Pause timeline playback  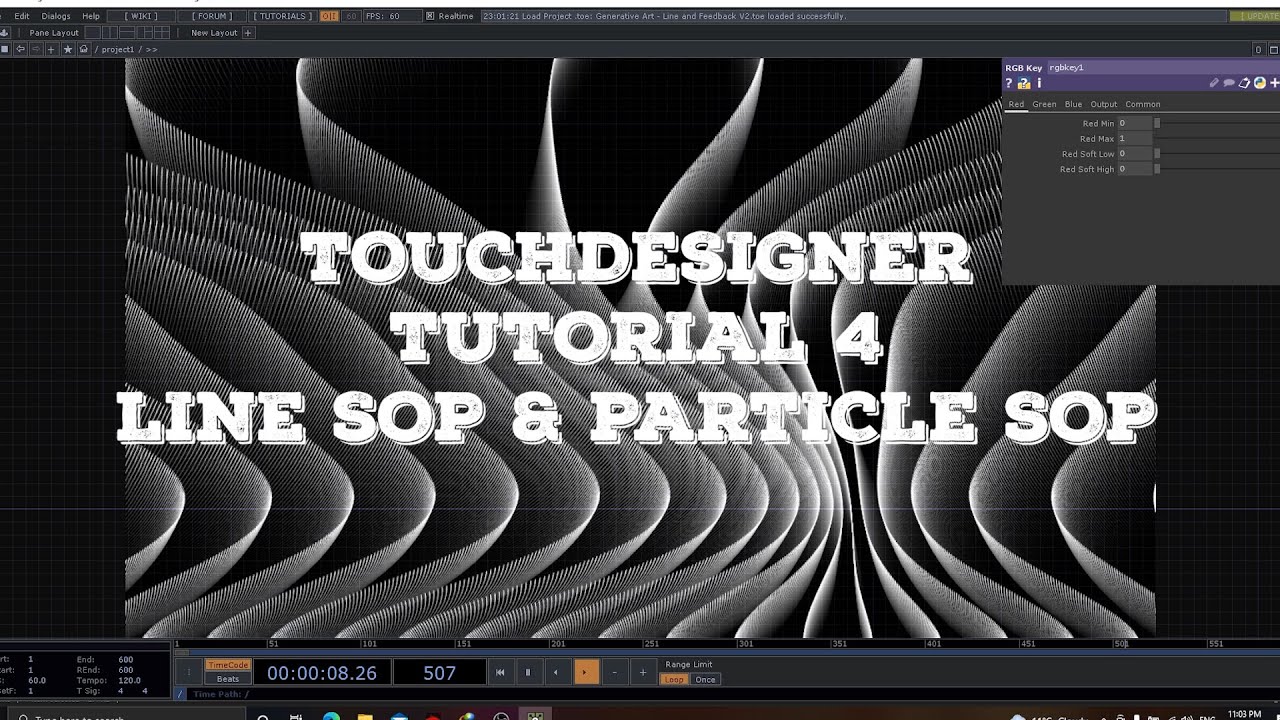click(528, 672)
